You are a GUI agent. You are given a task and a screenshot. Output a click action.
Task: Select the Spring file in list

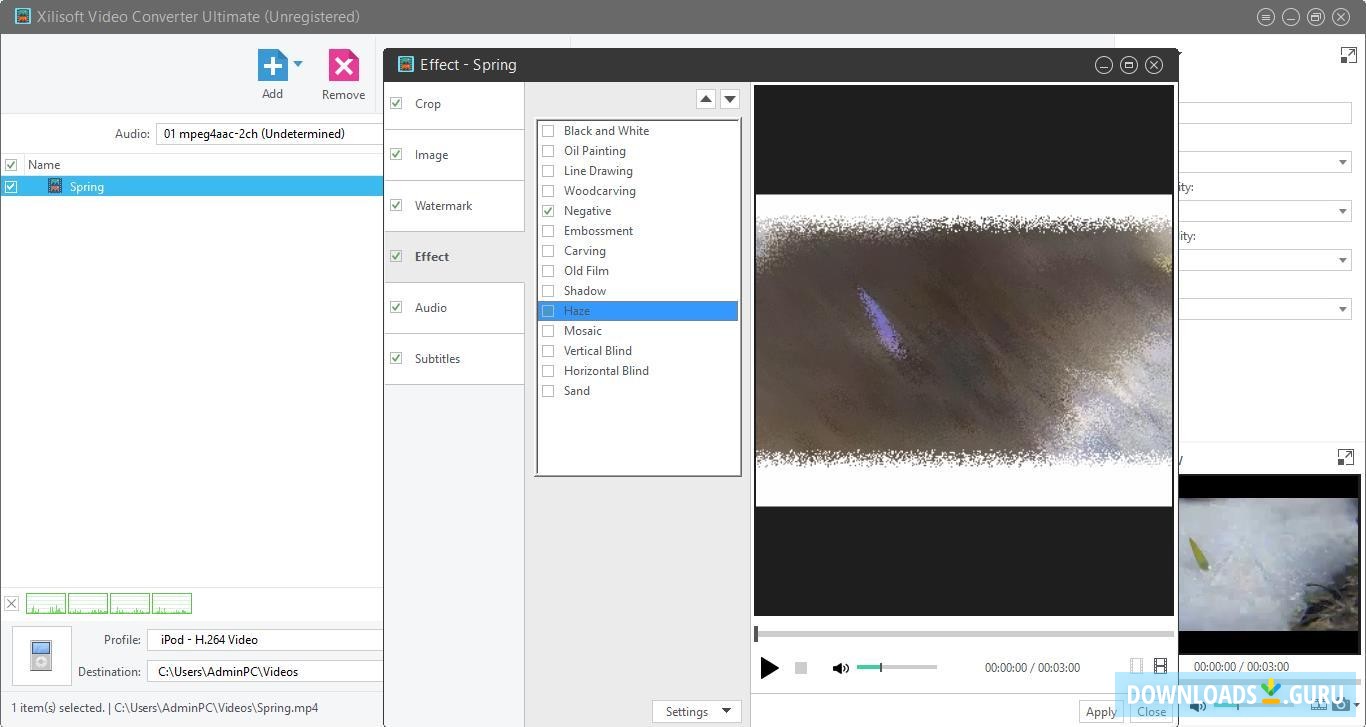(86, 187)
